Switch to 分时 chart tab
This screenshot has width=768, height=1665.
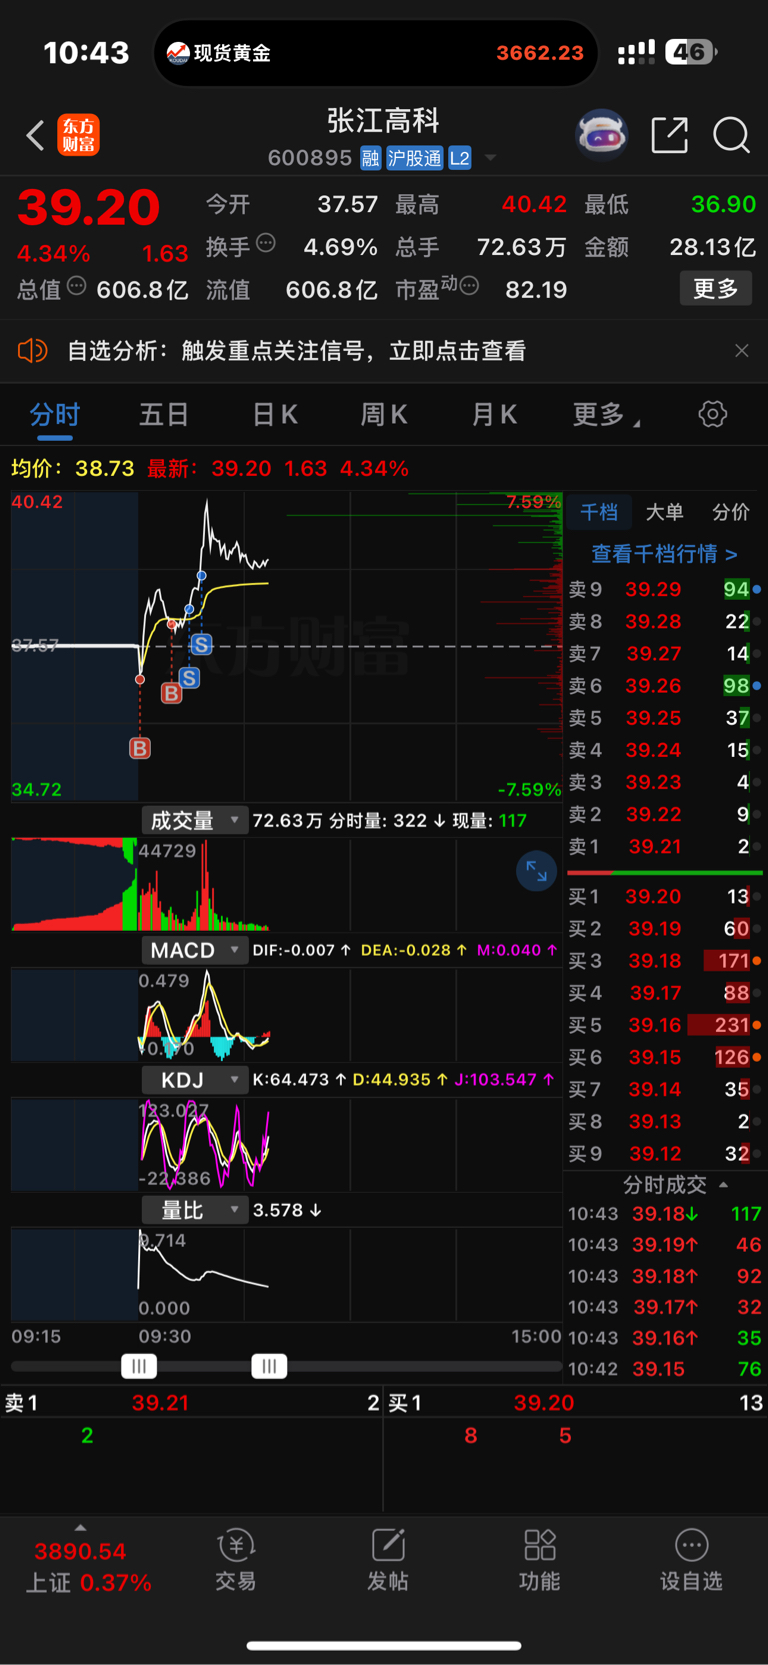[x=55, y=415]
